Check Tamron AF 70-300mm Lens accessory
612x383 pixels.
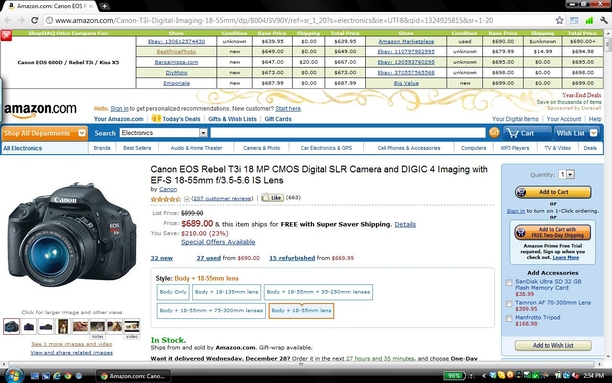click(x=509, y=303)
